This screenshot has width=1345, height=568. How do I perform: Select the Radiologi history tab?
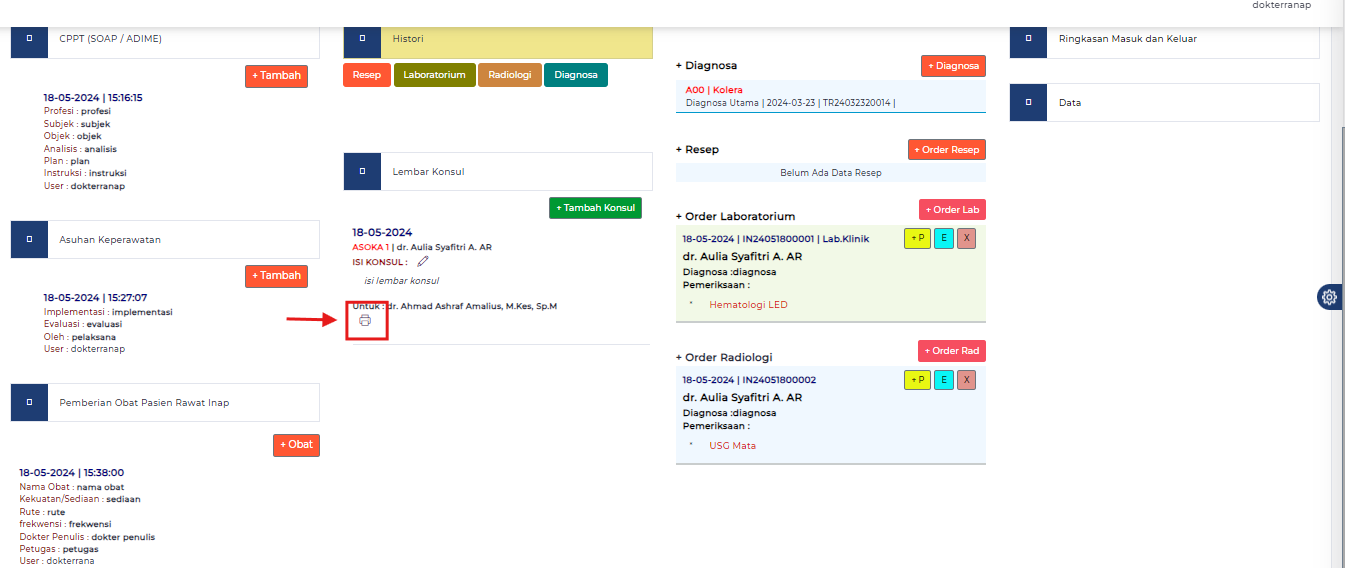pos(510,75)
